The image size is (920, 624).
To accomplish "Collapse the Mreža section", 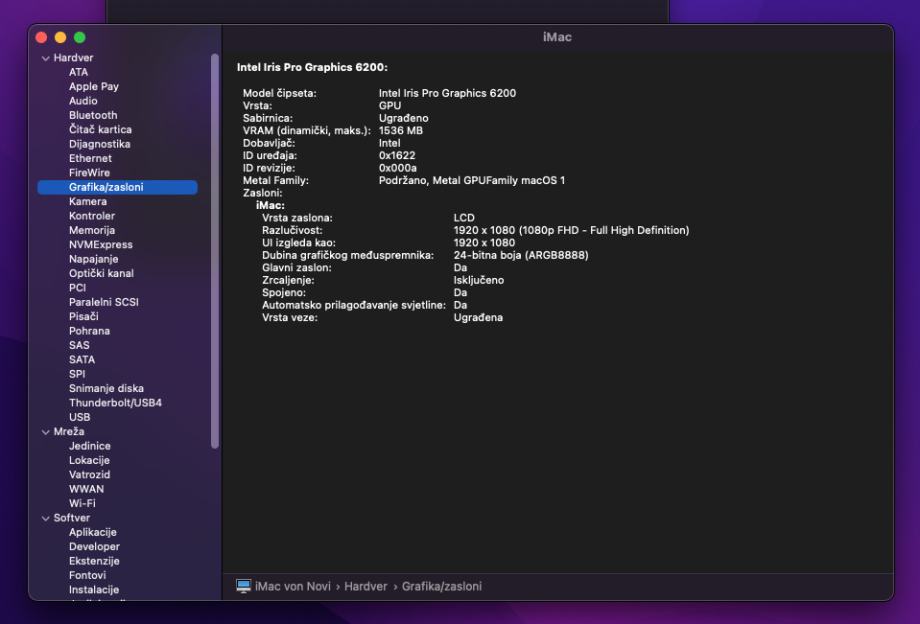I will click(x=46, y=432).
